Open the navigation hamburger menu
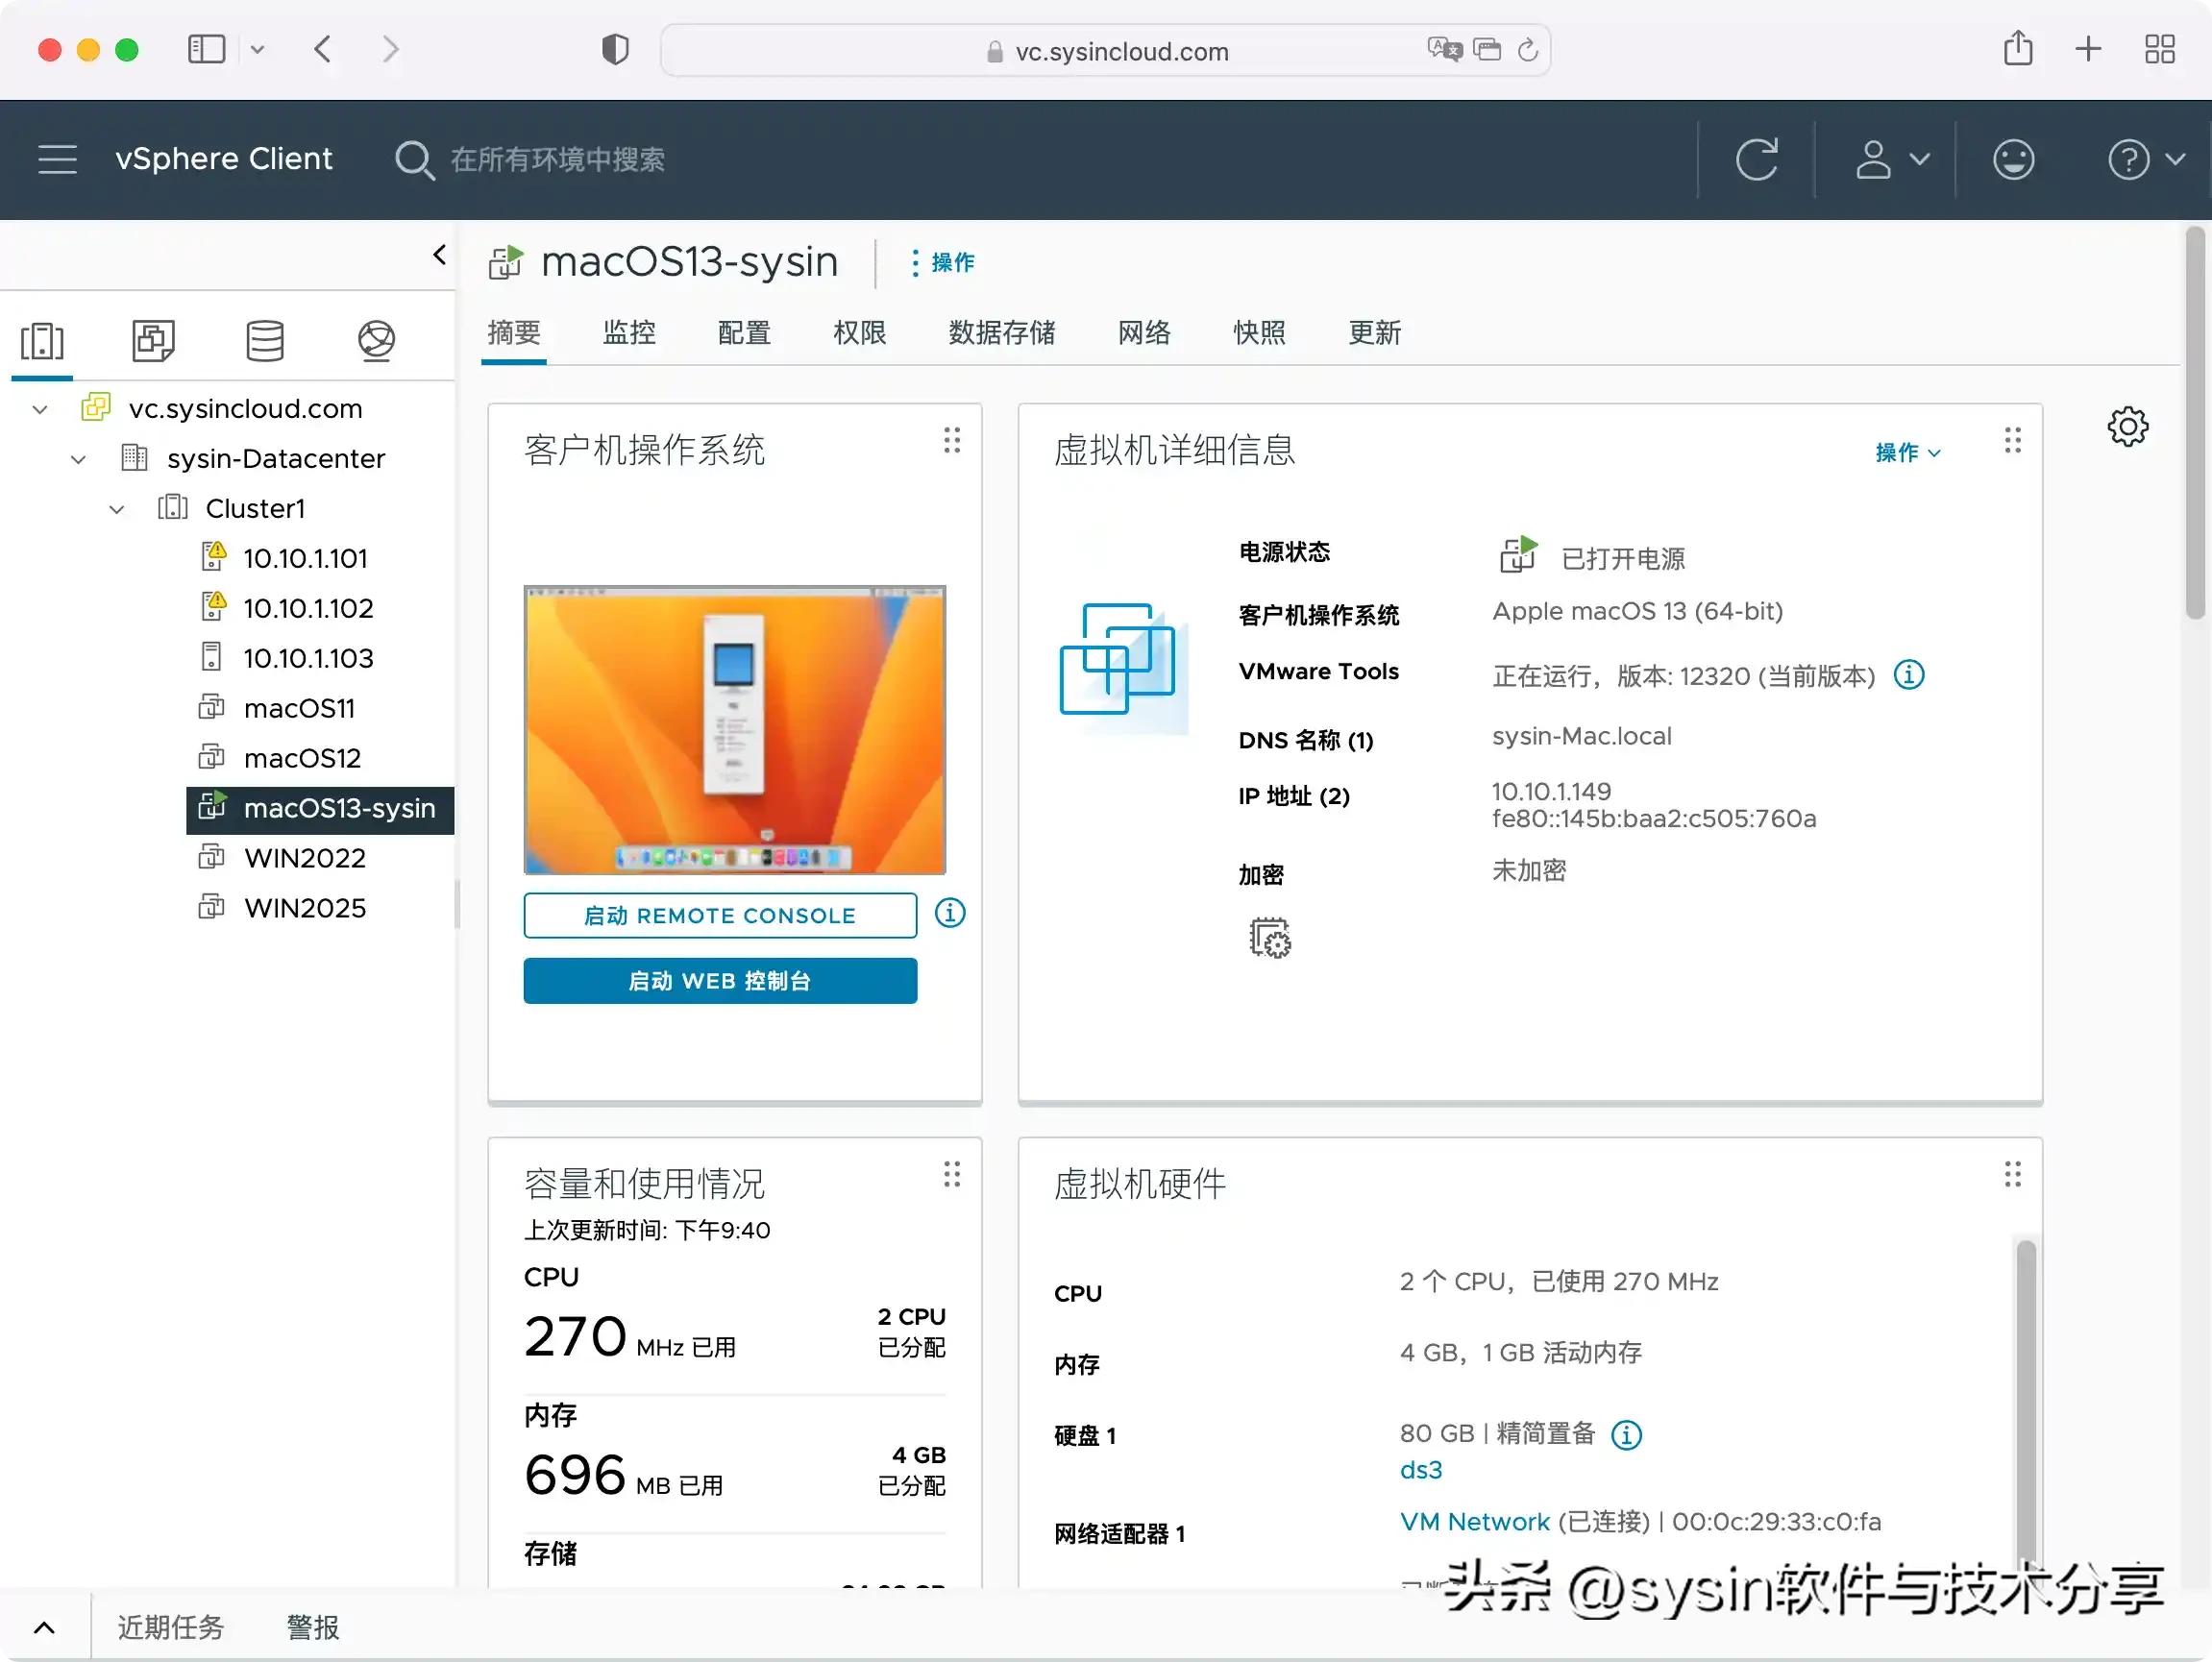2212x1662 pixels. pos(57,159)
